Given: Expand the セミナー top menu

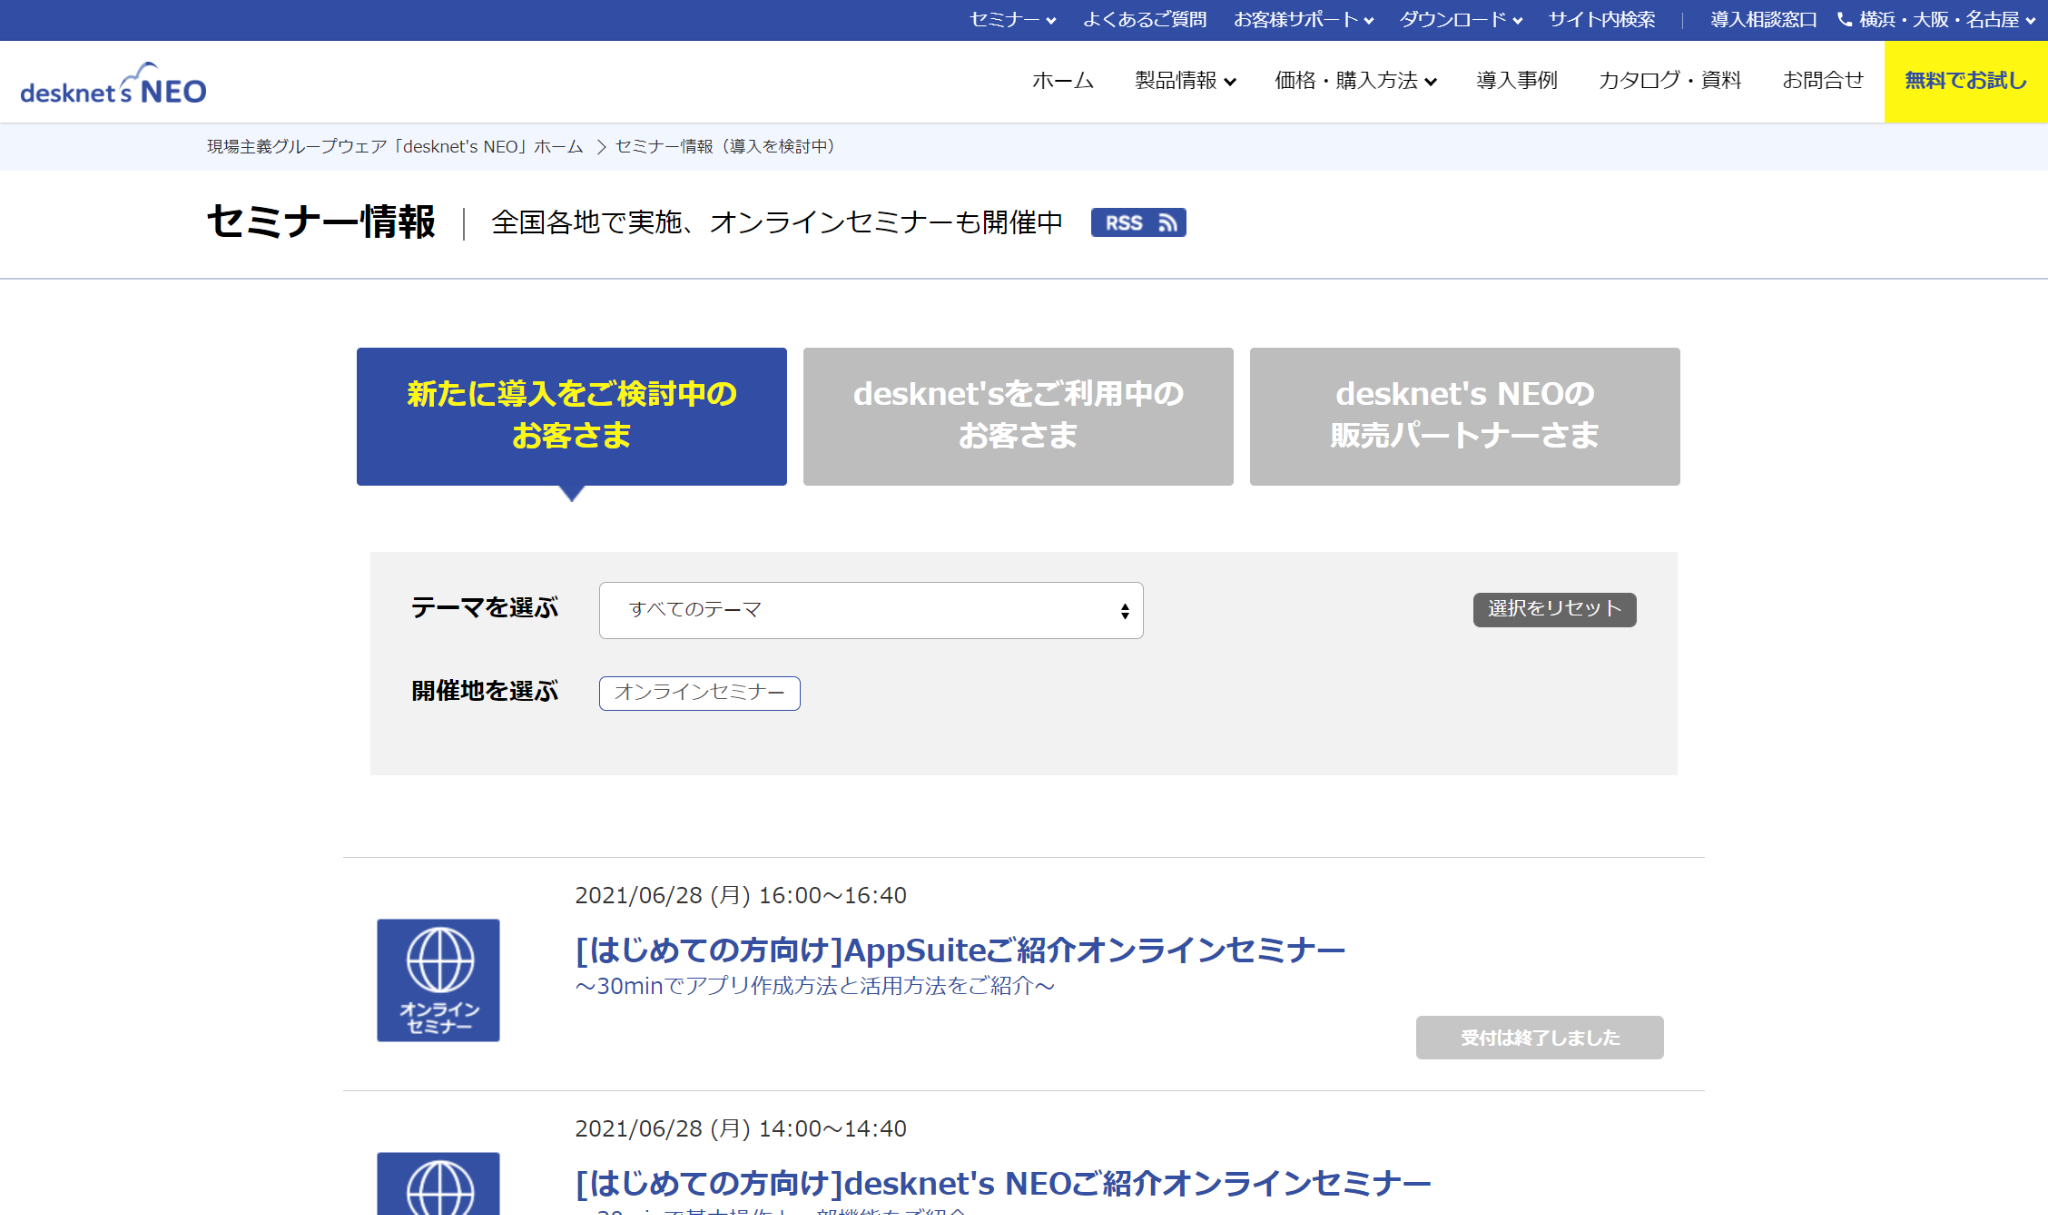Looking at the screenshot, I should pyautogui.click(x=1012, y=19).
